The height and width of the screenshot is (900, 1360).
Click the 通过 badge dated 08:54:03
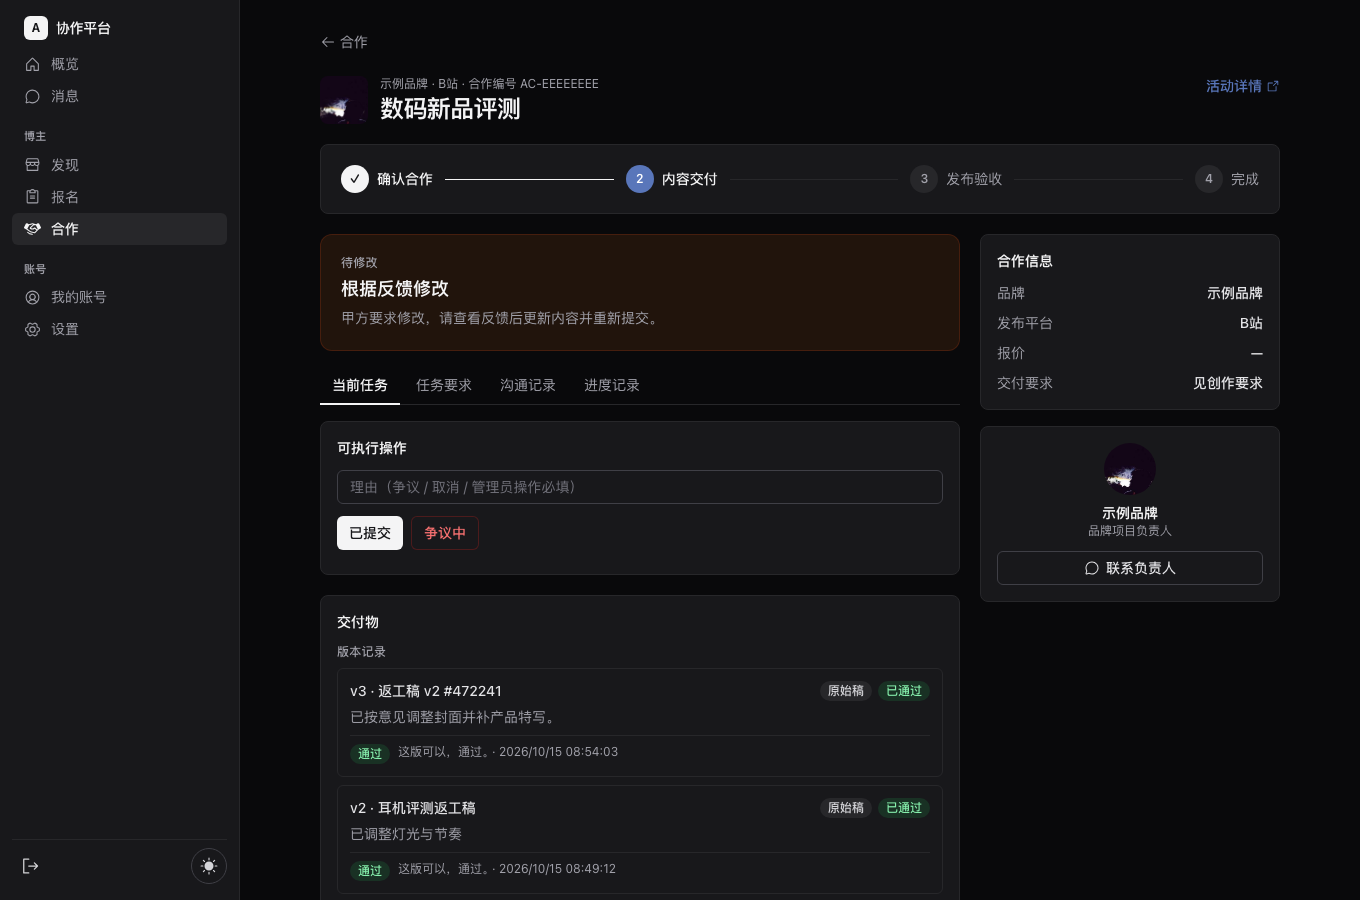(x=370, y=753)
